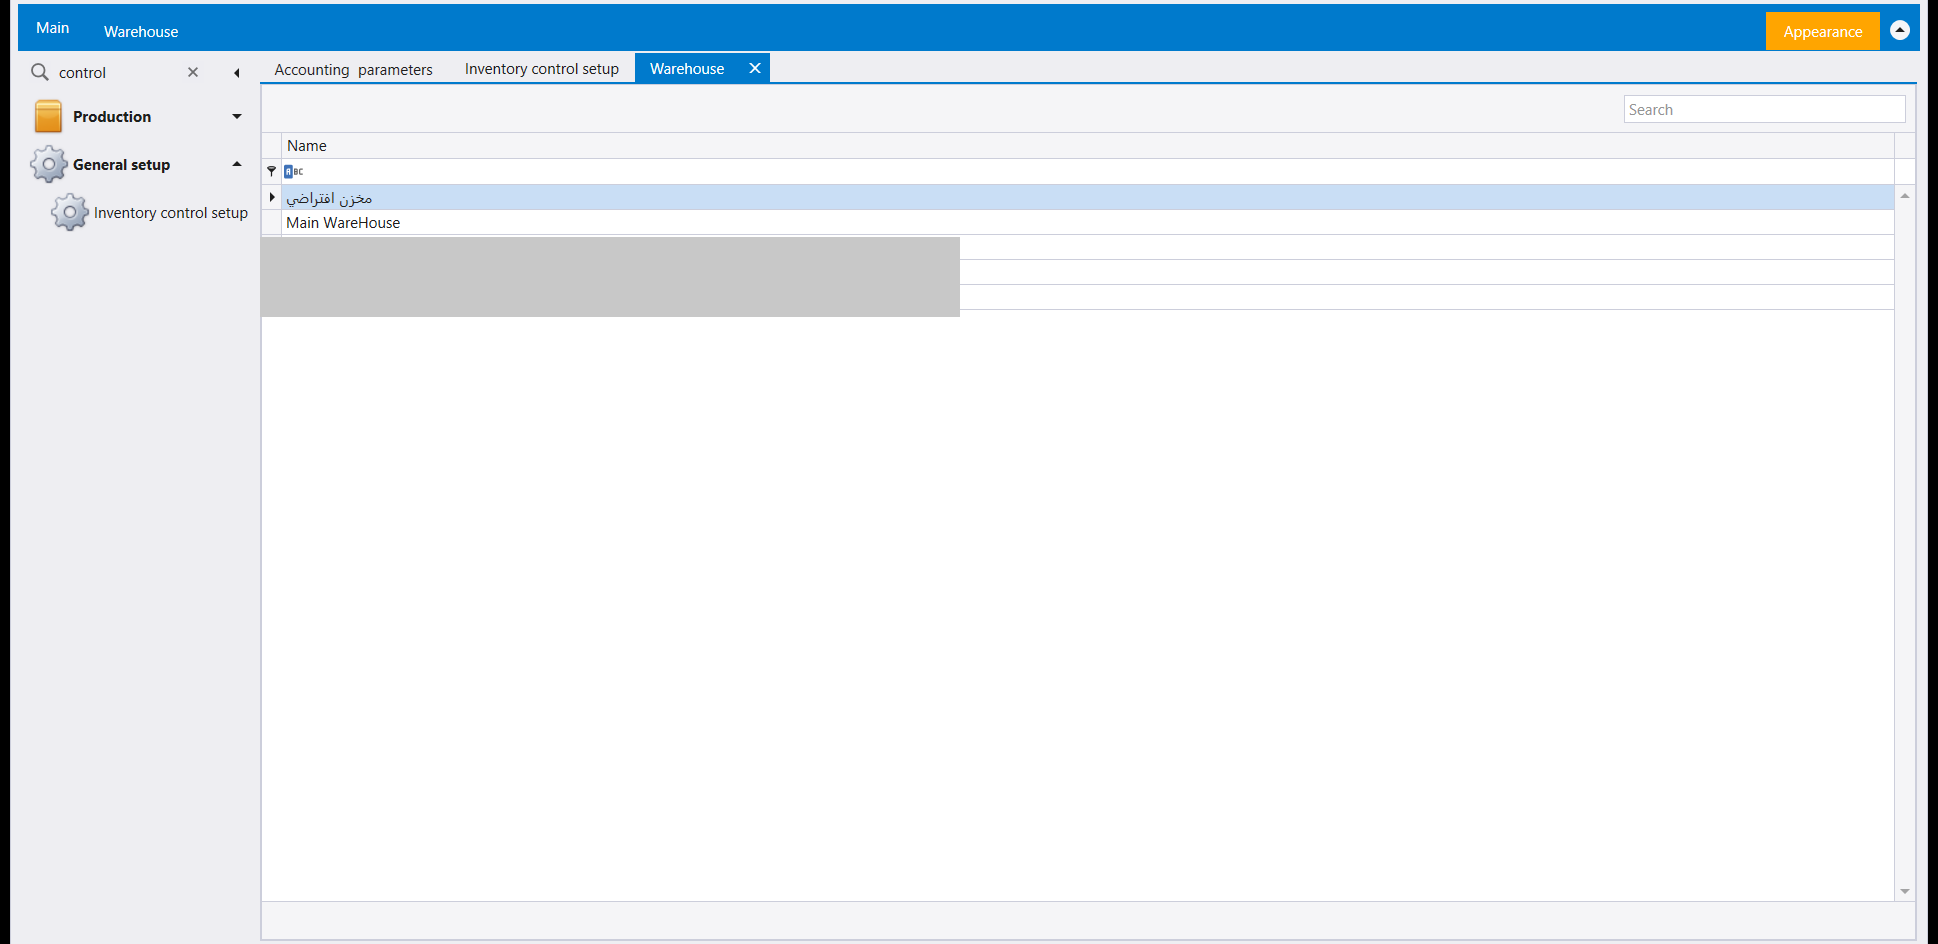The height and width of the screenshot is (944, 1938).
Task: Close the Warehouse tab
Action: click(x=755, y=68)
